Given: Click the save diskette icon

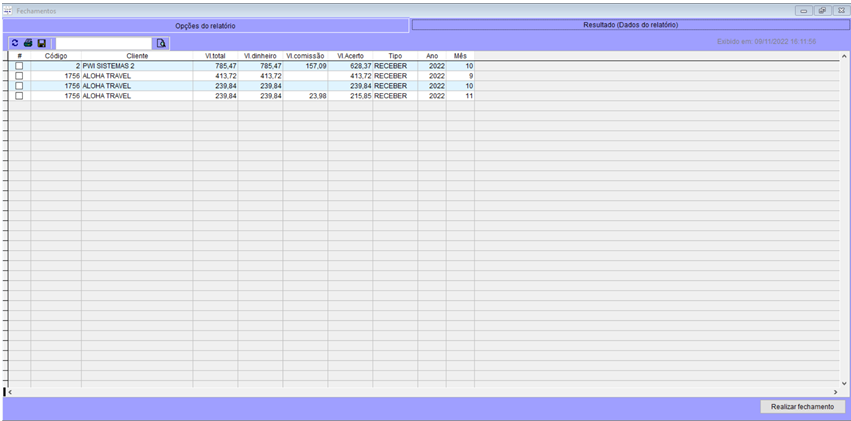Looking at the screenshot, I should coord(42,43).
